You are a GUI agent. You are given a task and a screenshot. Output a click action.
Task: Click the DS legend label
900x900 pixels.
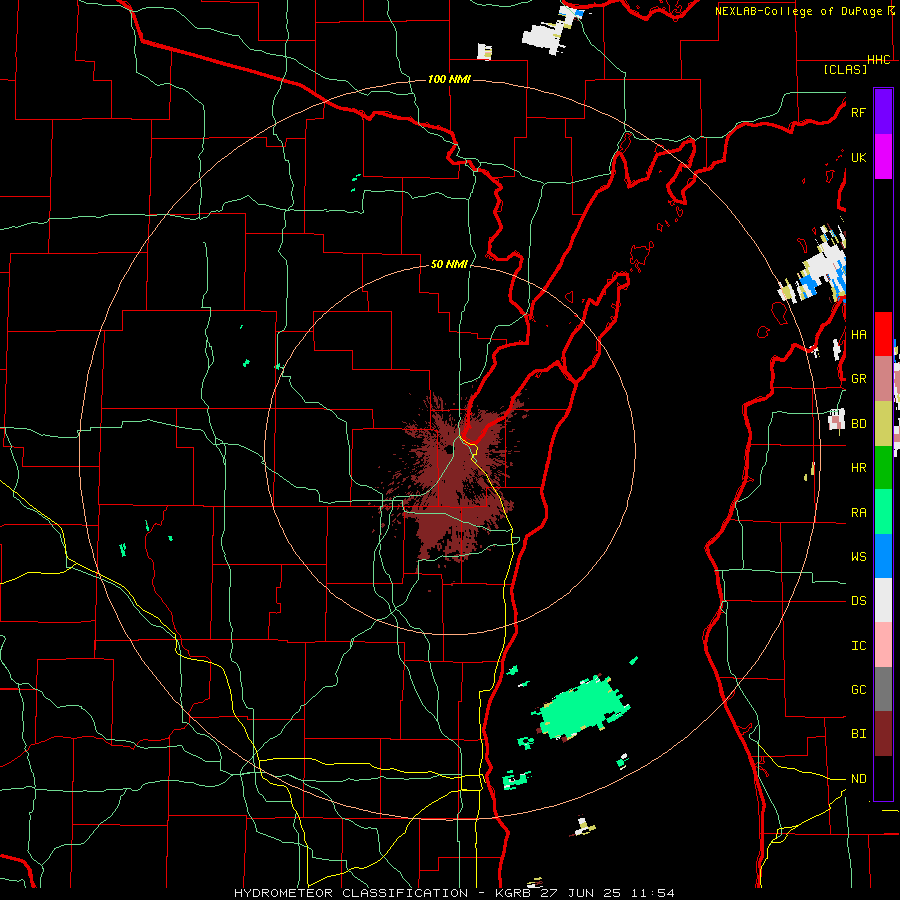pos(858,601)
